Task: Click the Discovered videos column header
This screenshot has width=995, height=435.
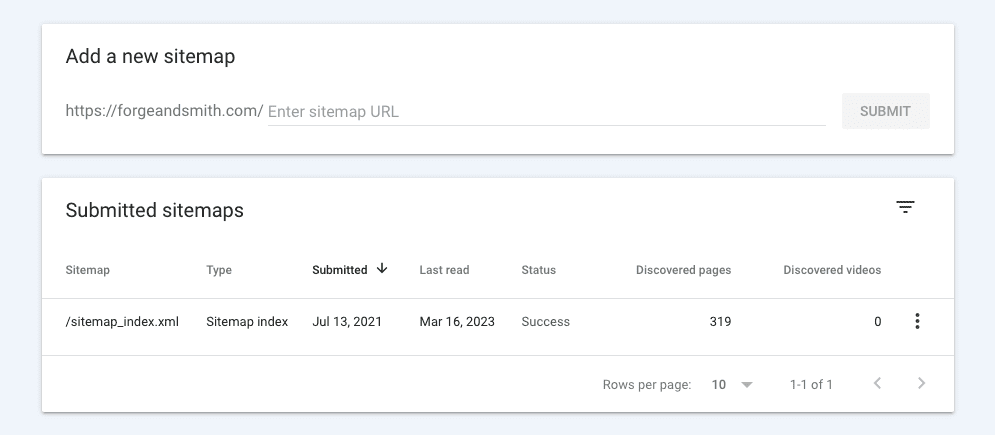Action: [x=832, y=270]
